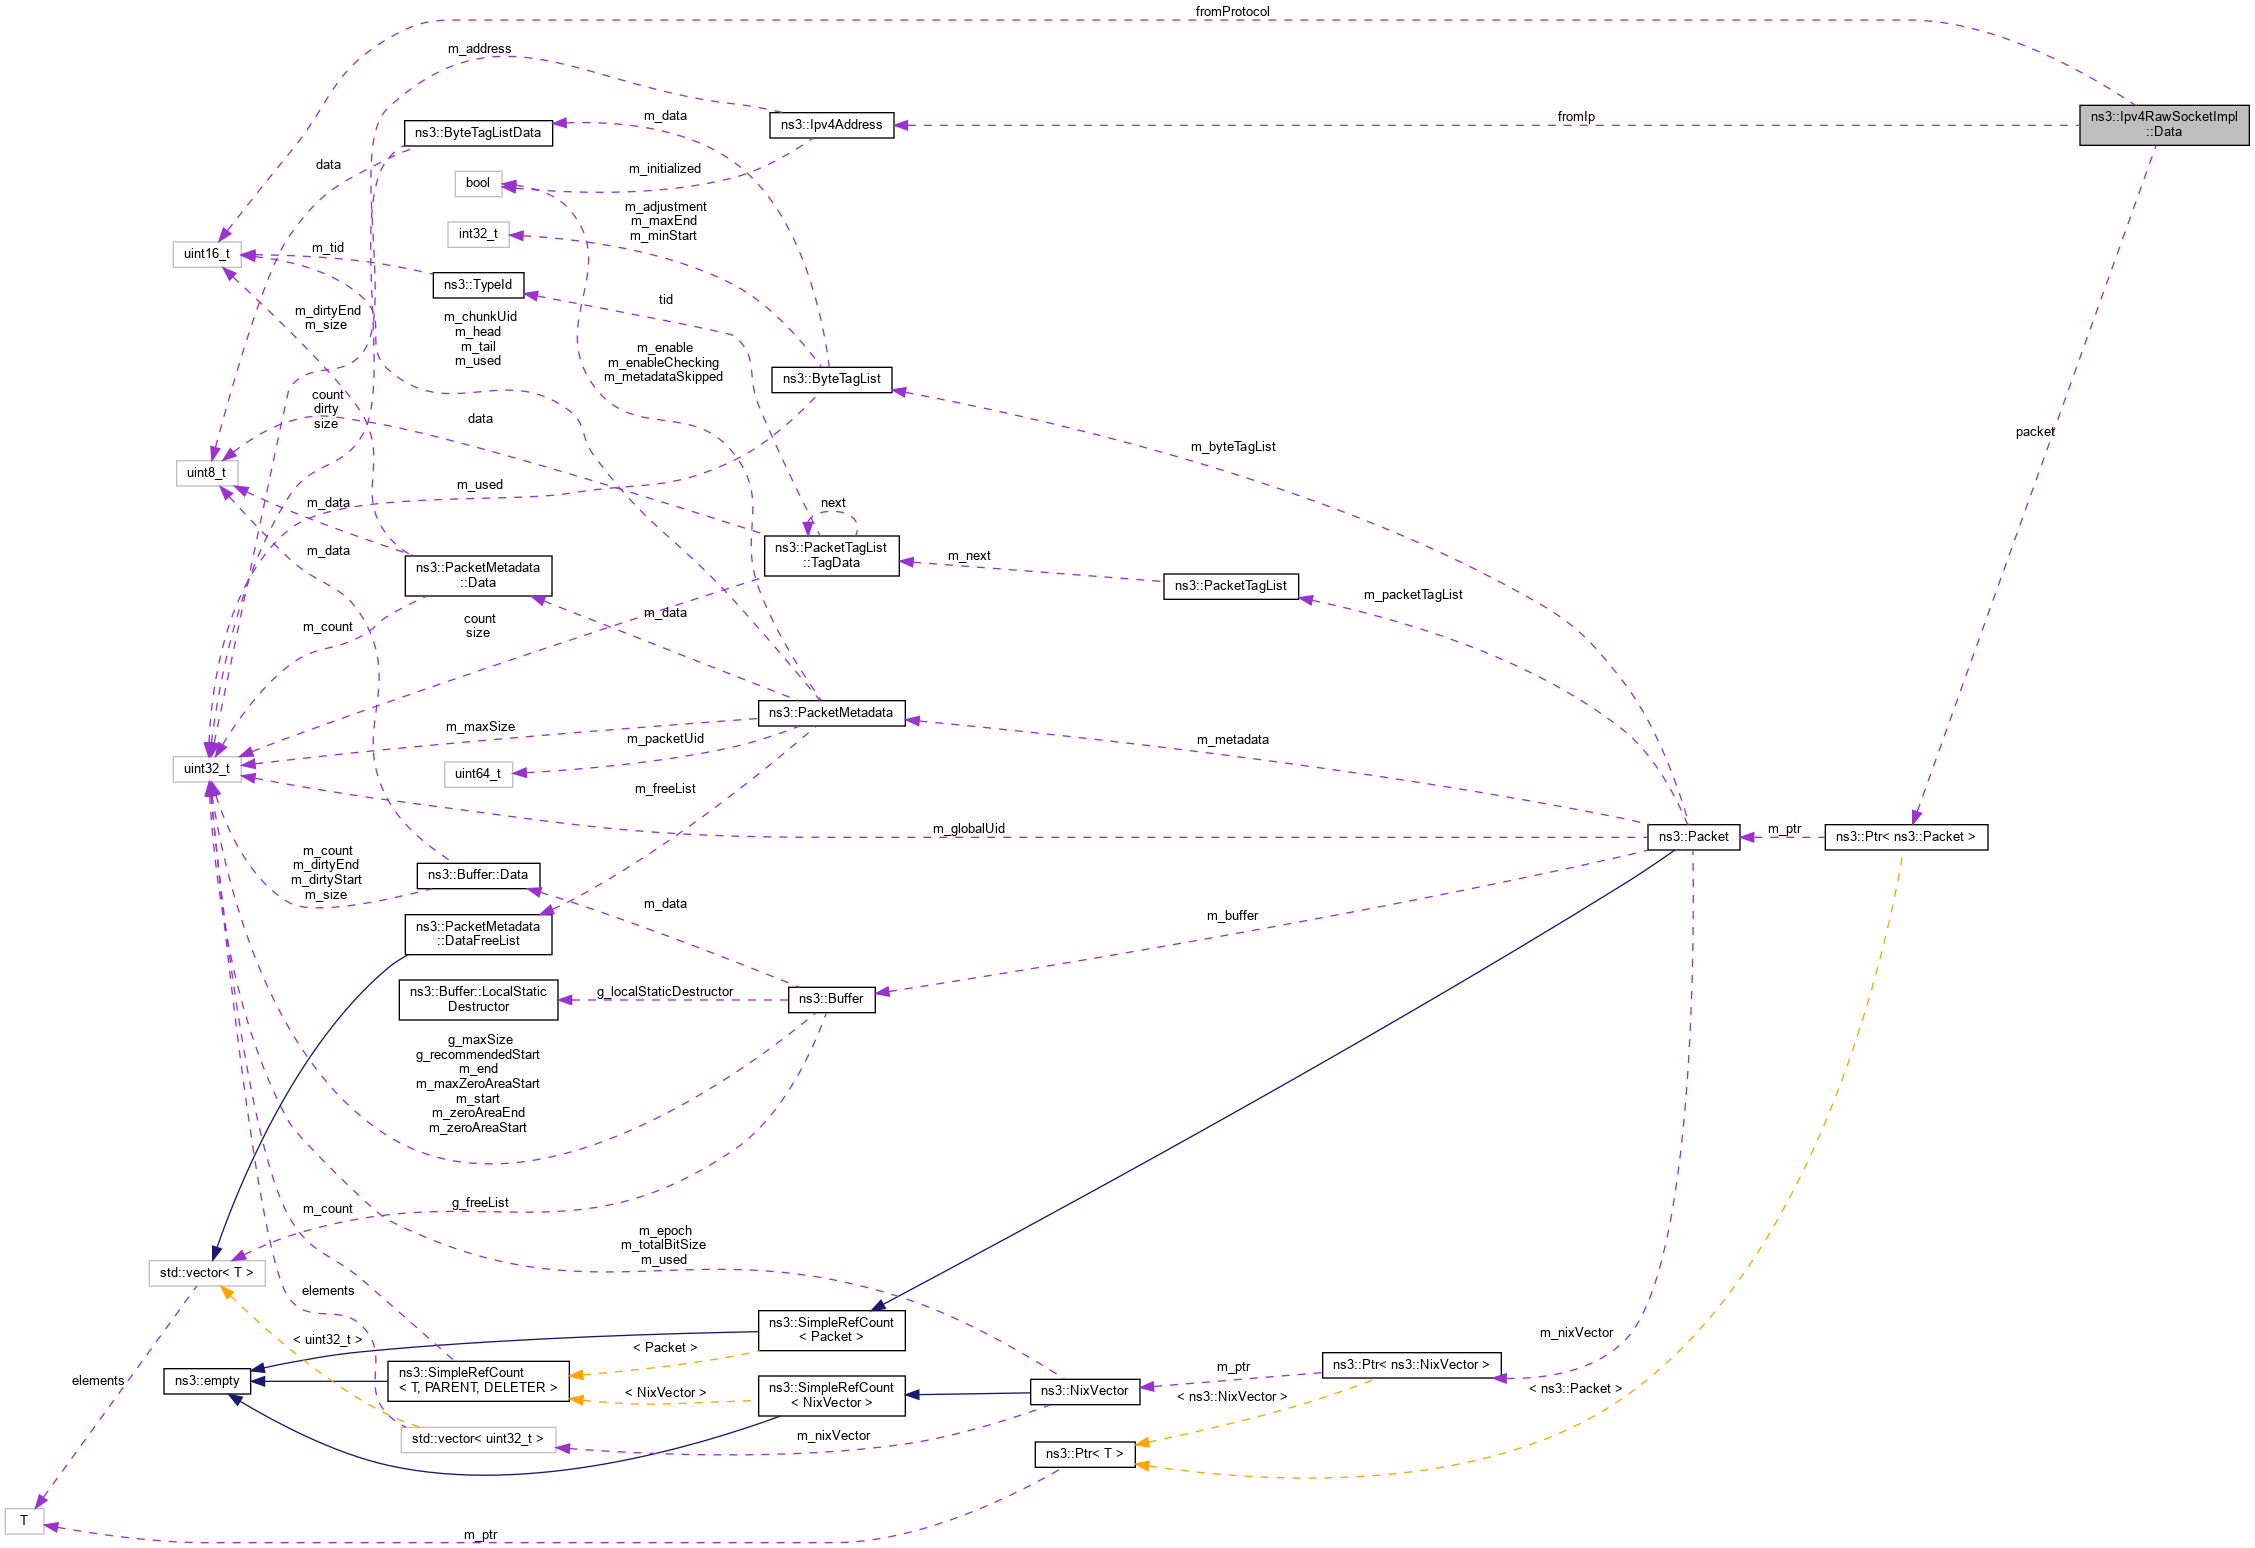Select the ns3::empty class node

click(206, 1380)
